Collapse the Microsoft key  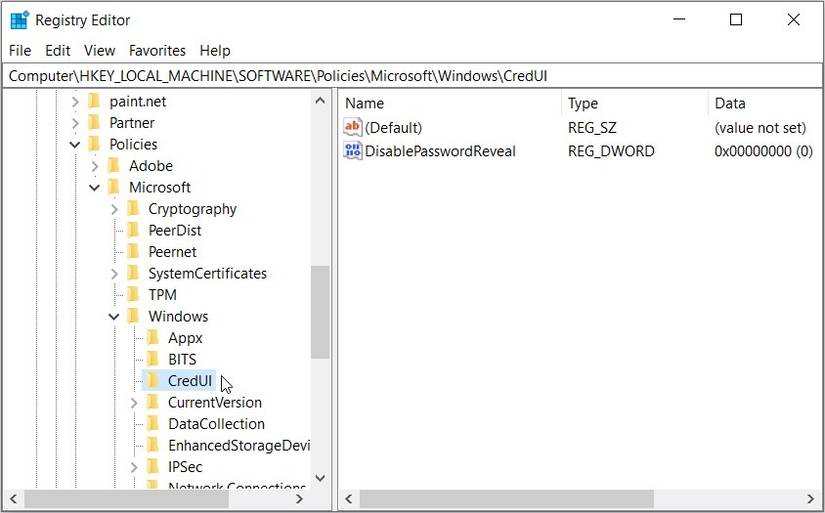click(95, 188)
